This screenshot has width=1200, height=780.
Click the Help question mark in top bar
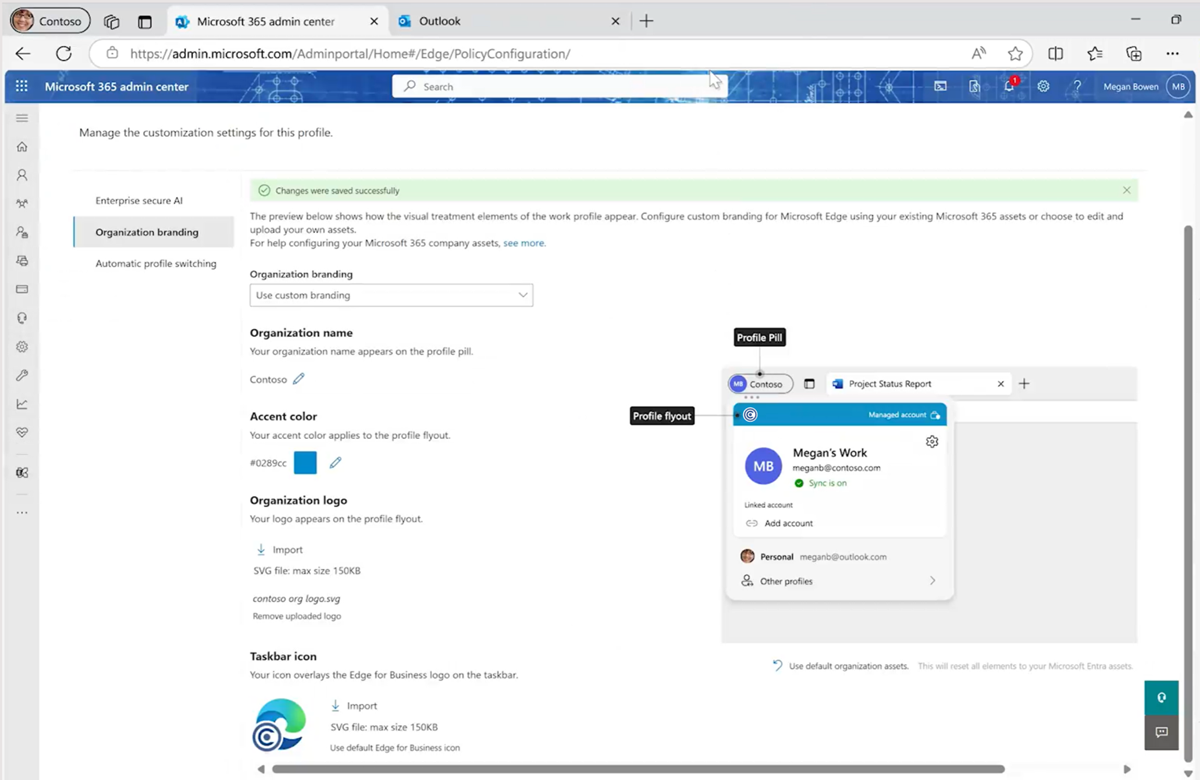click(1077, 86)
